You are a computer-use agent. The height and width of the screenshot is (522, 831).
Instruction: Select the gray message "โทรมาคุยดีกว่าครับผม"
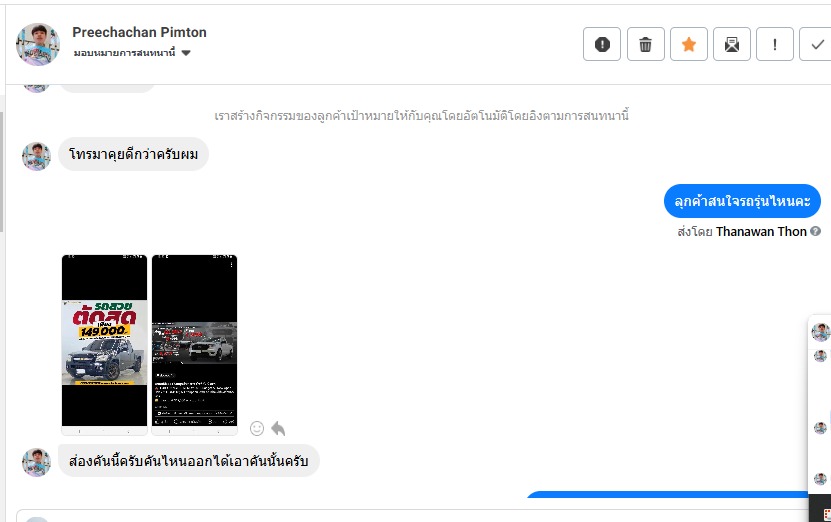[x=134, y=154]
